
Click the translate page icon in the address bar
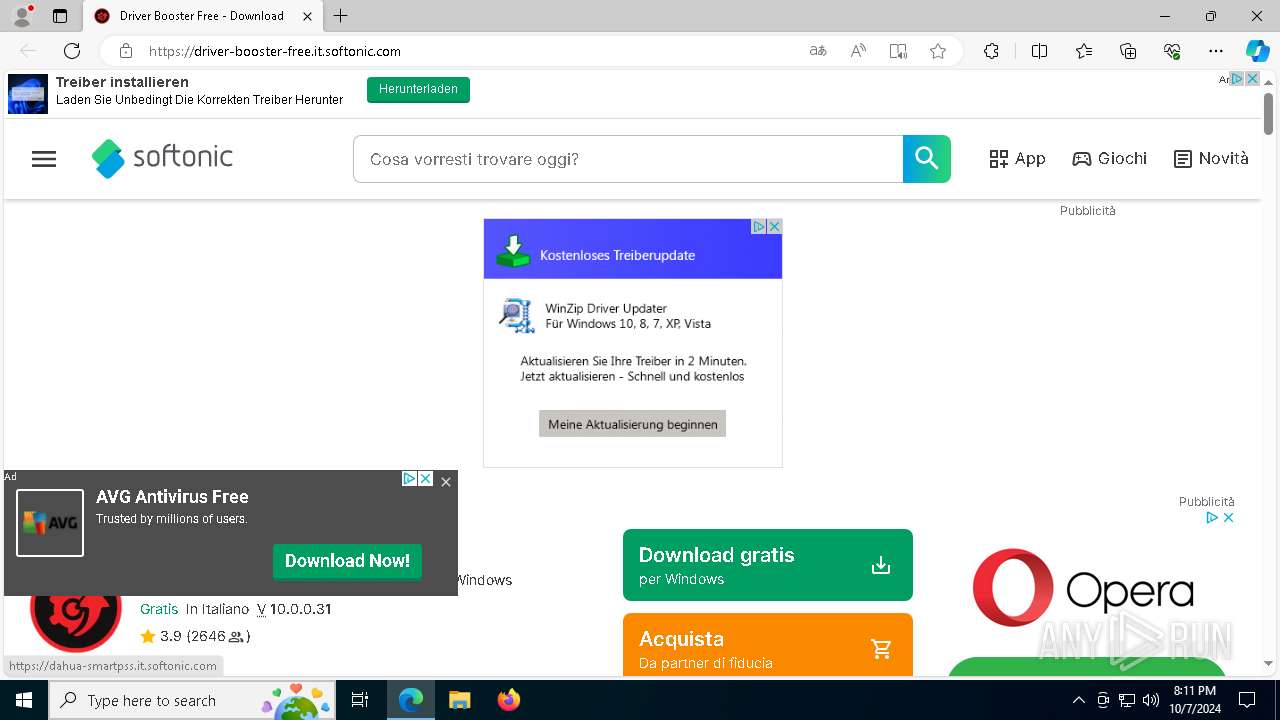[818, 51]
